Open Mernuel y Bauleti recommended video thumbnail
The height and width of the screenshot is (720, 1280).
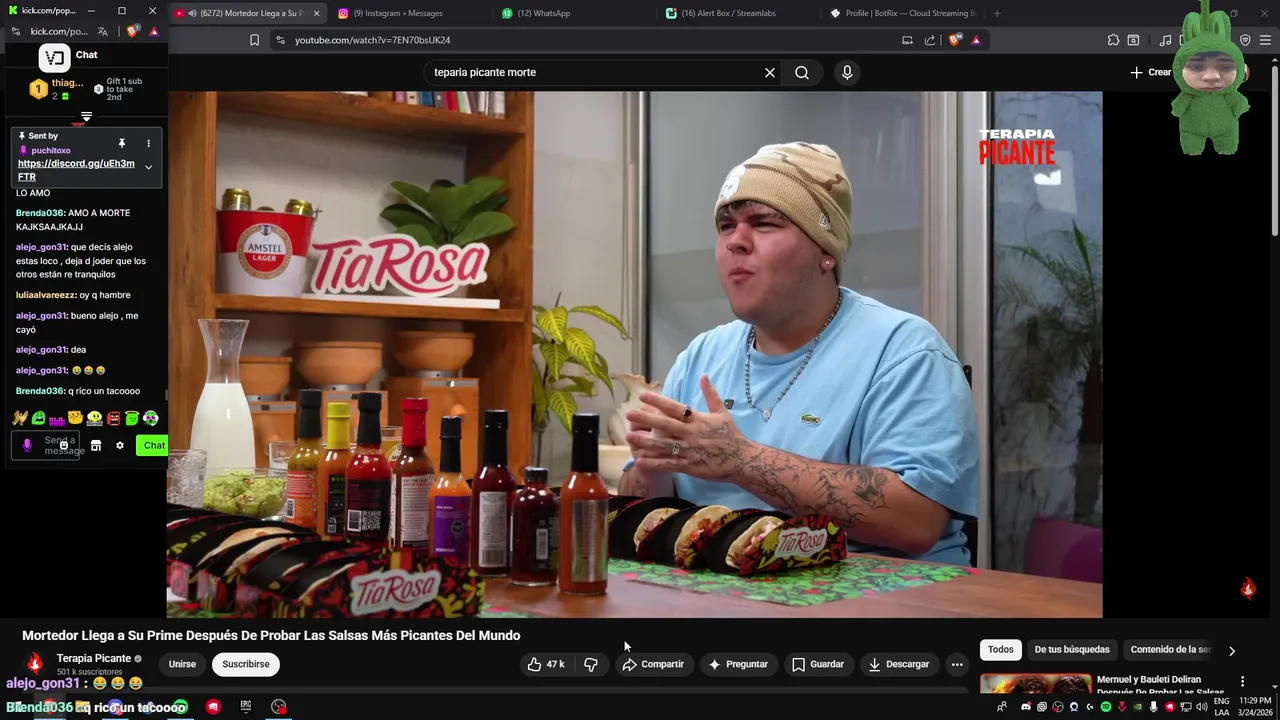tap(1036, 684)
